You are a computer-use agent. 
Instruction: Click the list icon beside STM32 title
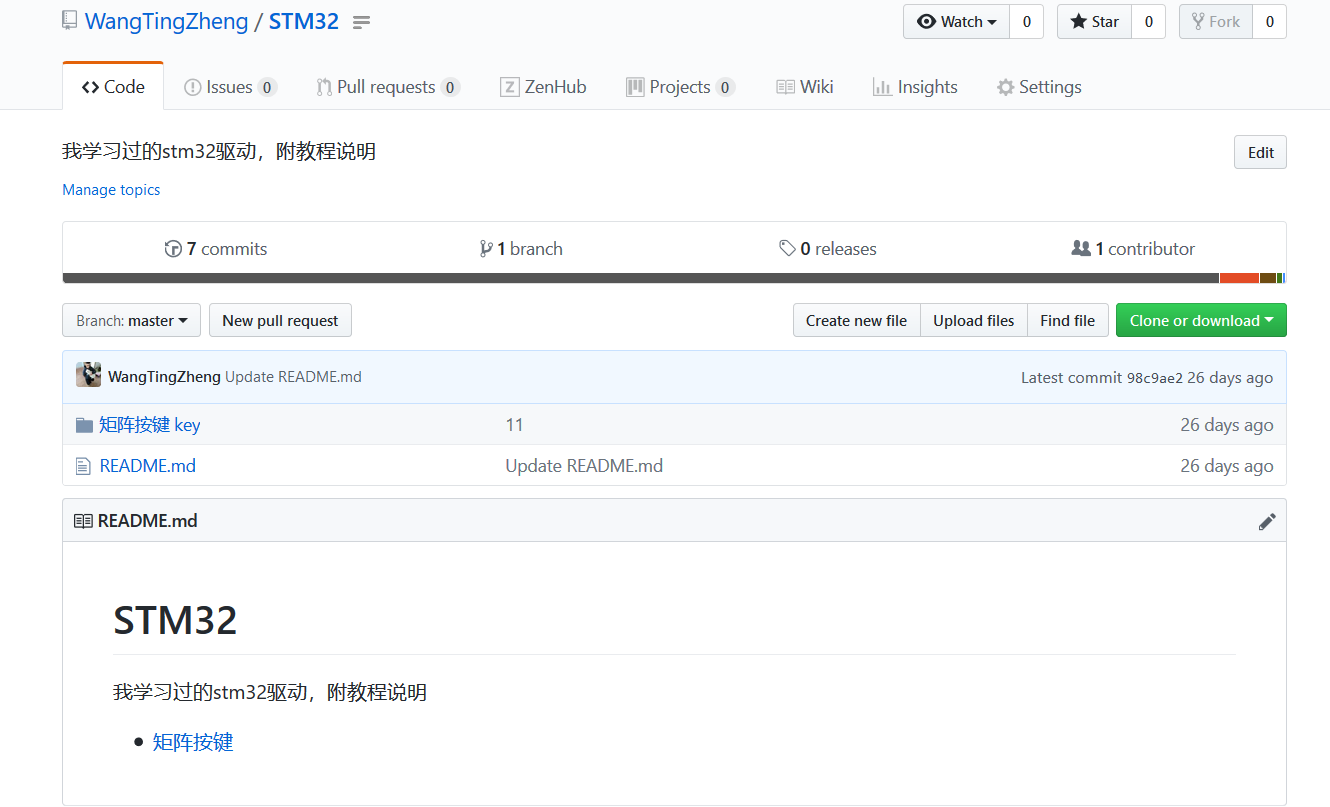tap(362, 22)
